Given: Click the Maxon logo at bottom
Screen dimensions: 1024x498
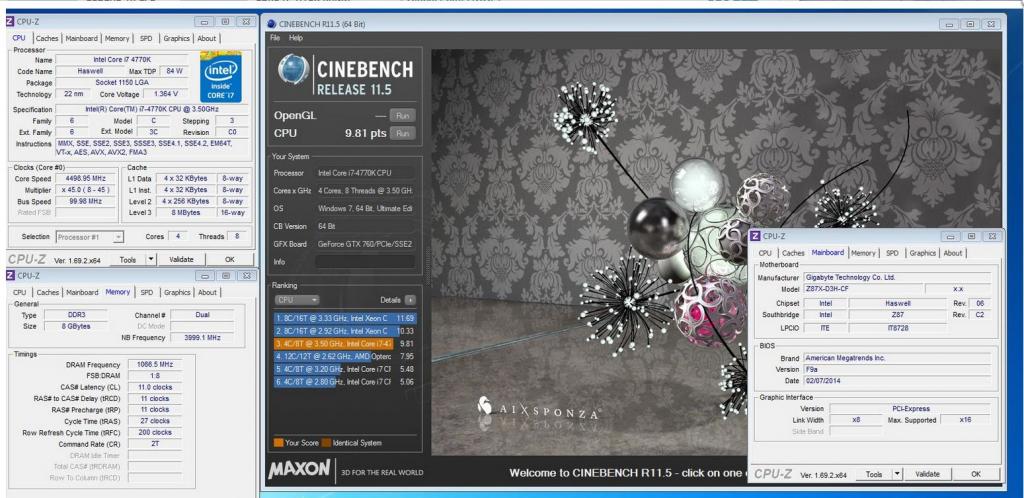Looking at the screenshot, I should 299,469.
